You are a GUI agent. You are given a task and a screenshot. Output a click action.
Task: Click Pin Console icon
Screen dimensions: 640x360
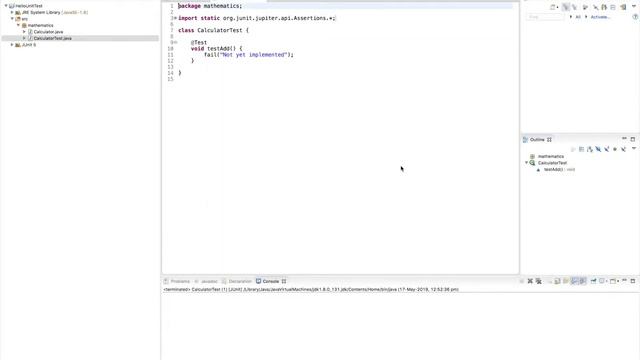(593, 281)
